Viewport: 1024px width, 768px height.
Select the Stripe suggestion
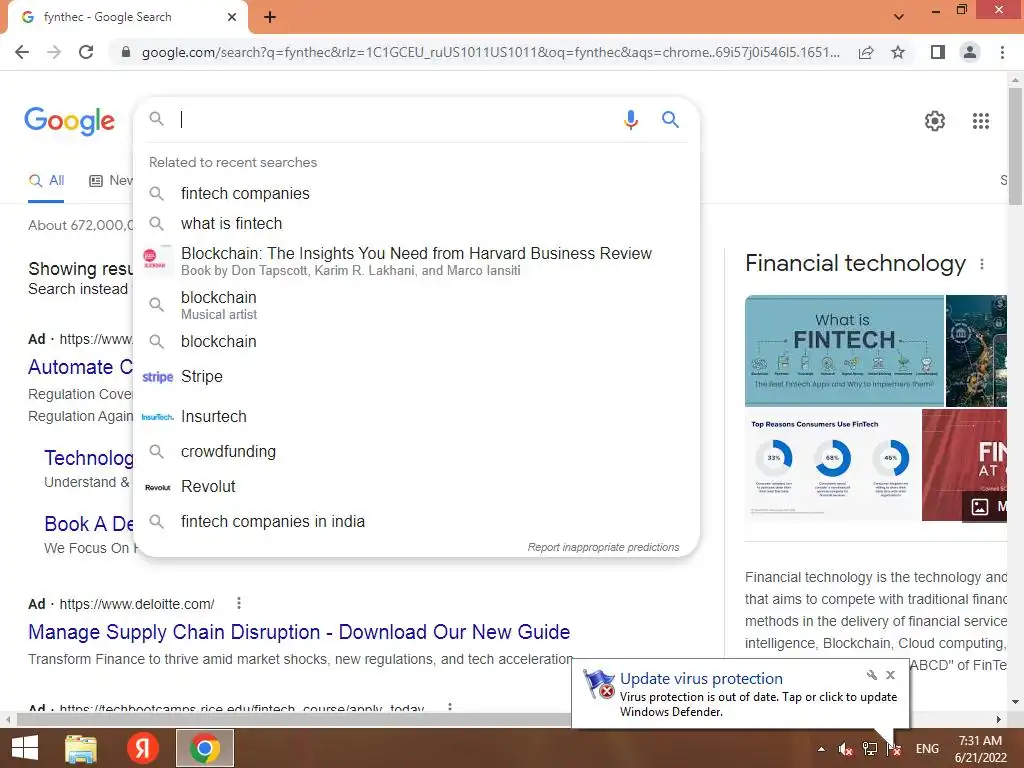416,376
